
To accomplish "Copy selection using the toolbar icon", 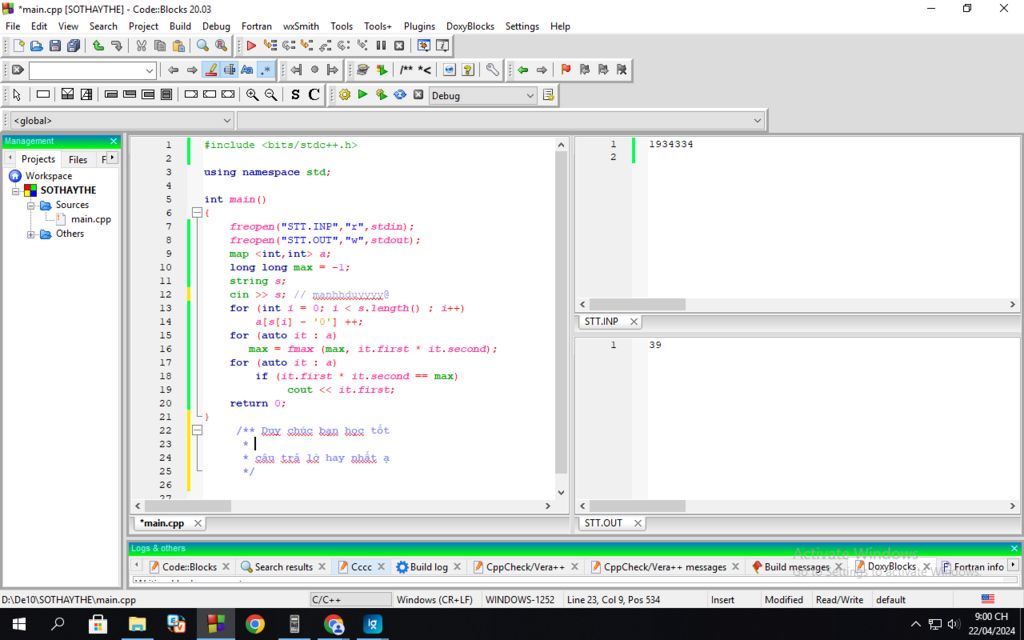I will 159,46.
